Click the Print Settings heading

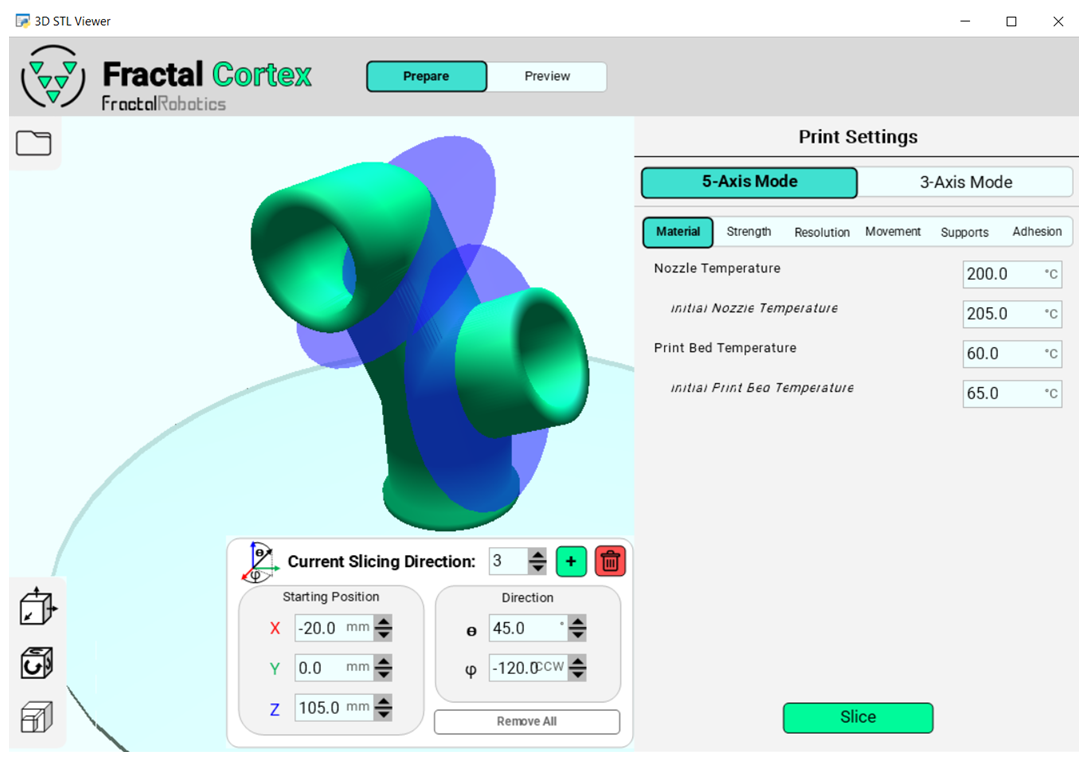point(858,137)
